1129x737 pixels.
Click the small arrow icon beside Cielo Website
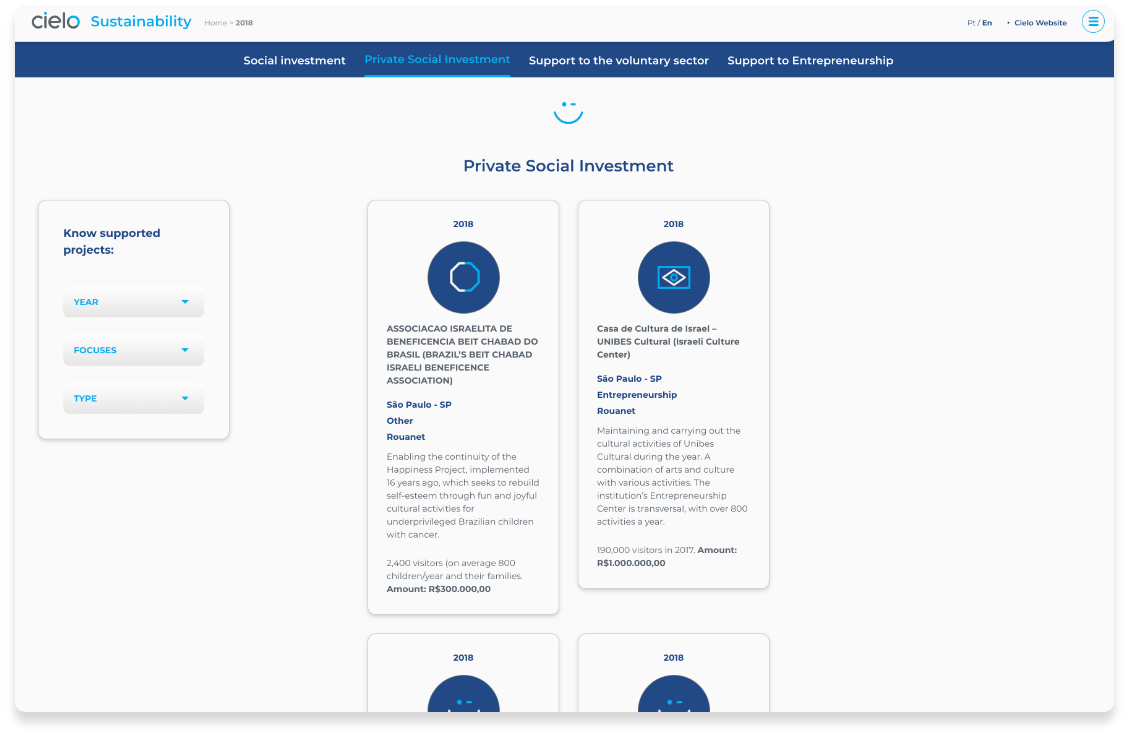pos(1008,23)
